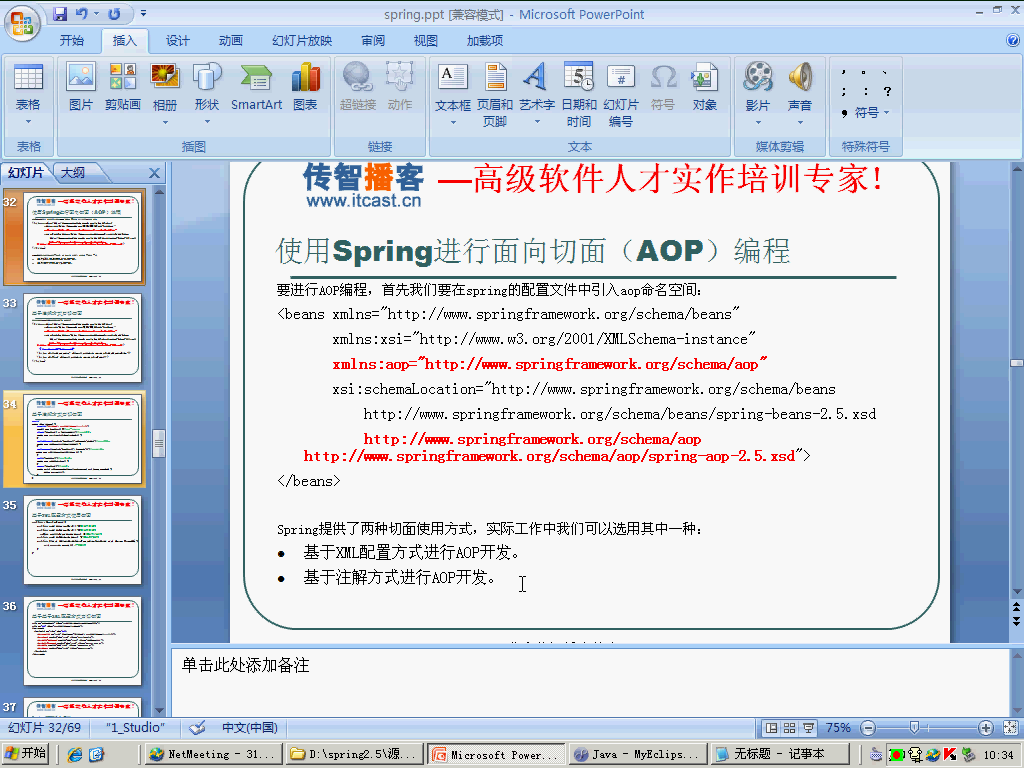The height and width of the screenshot is (768, 1024).
Task: Click the zoom slider handle
Action: tap(914, 728)
